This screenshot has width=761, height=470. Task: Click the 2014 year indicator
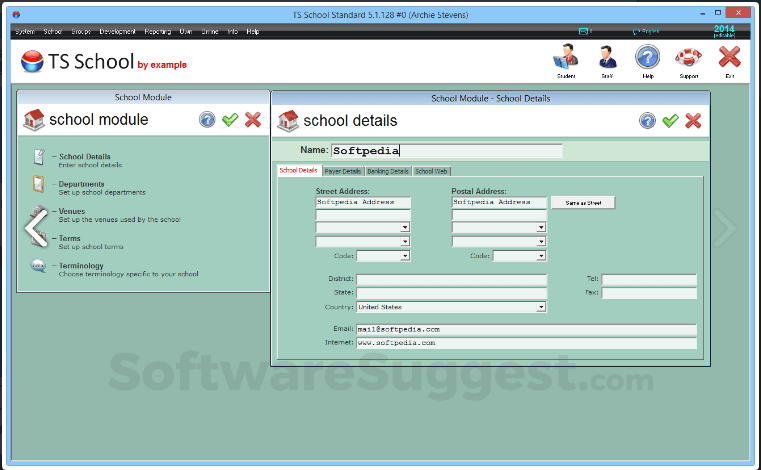724,31
